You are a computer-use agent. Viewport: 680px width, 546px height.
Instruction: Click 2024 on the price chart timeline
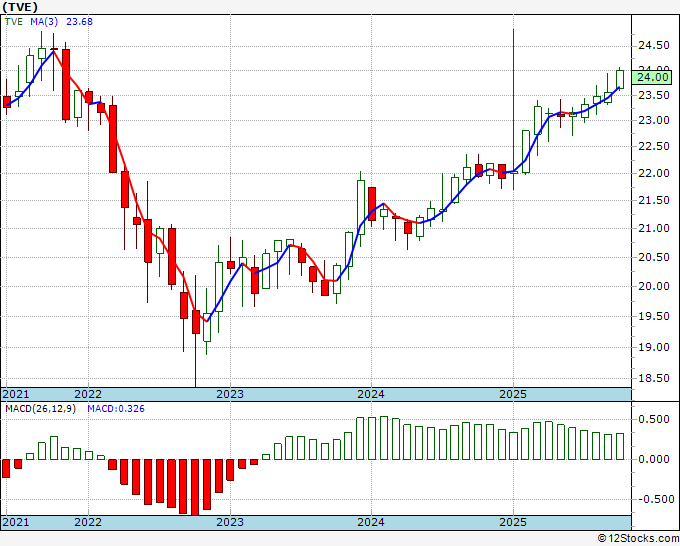371,394
